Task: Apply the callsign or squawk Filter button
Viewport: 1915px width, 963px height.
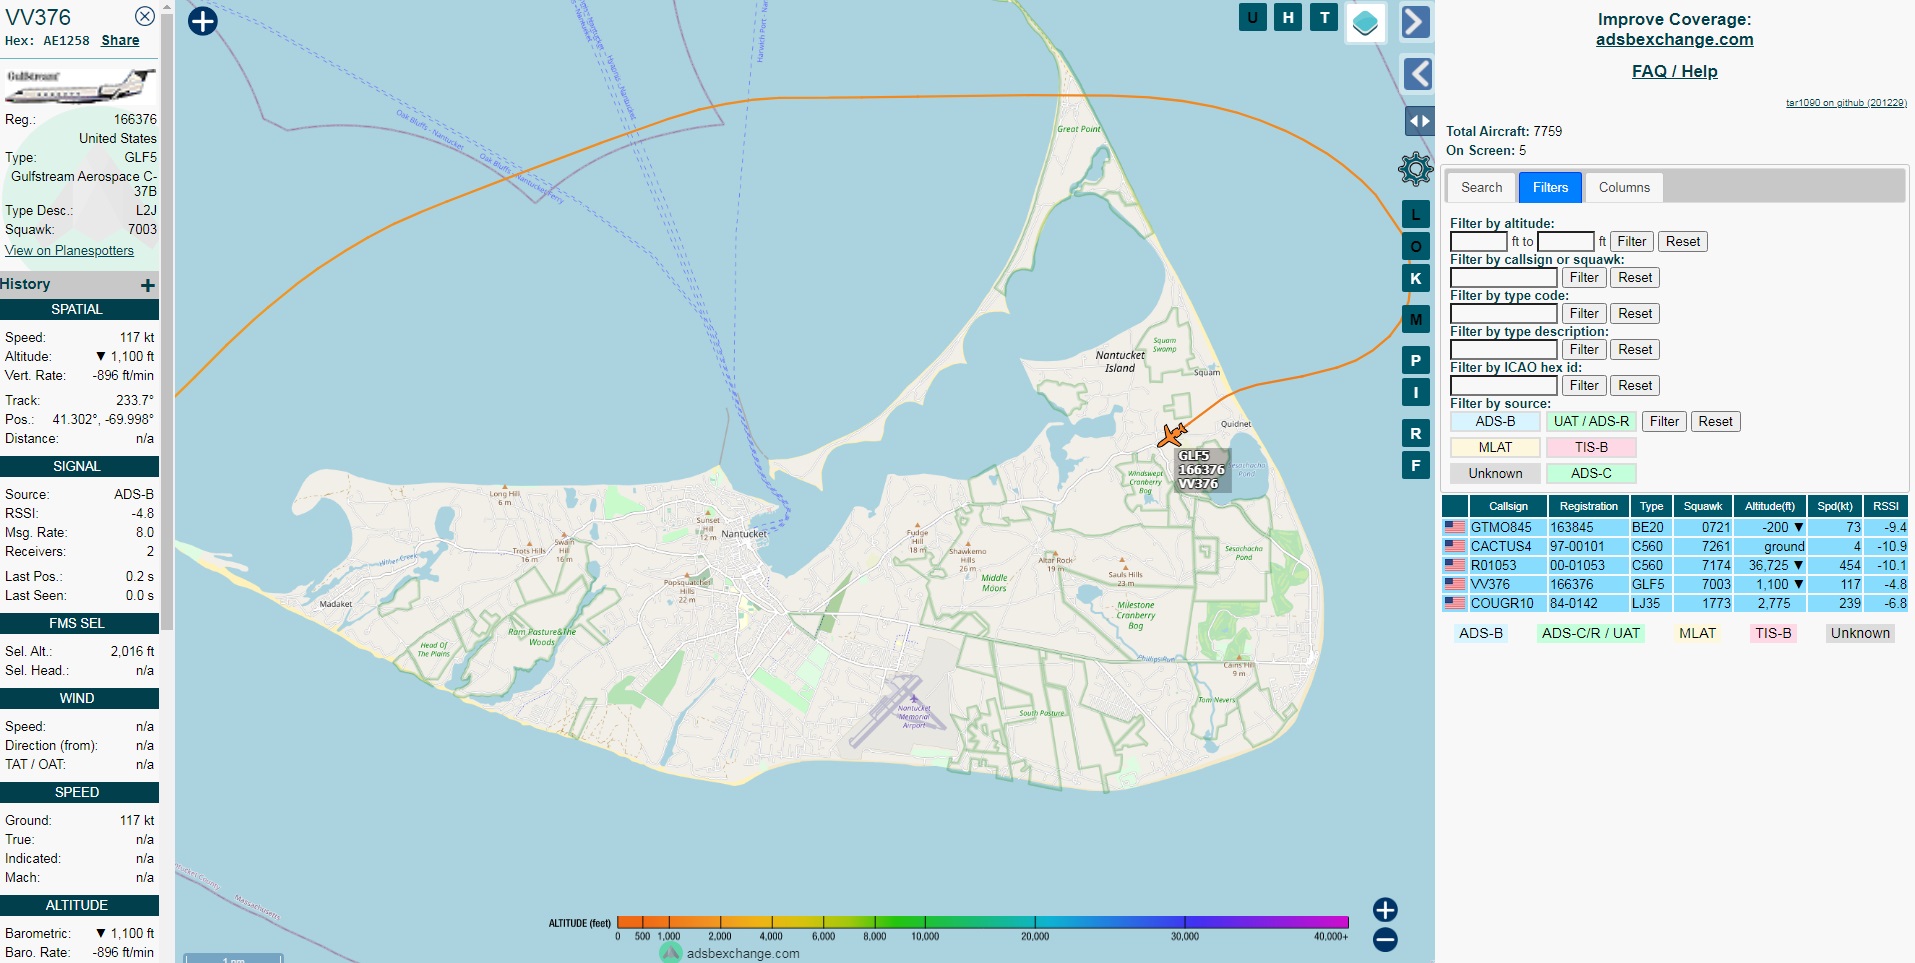Action: pyautogui.click(x=1584, y=278)
